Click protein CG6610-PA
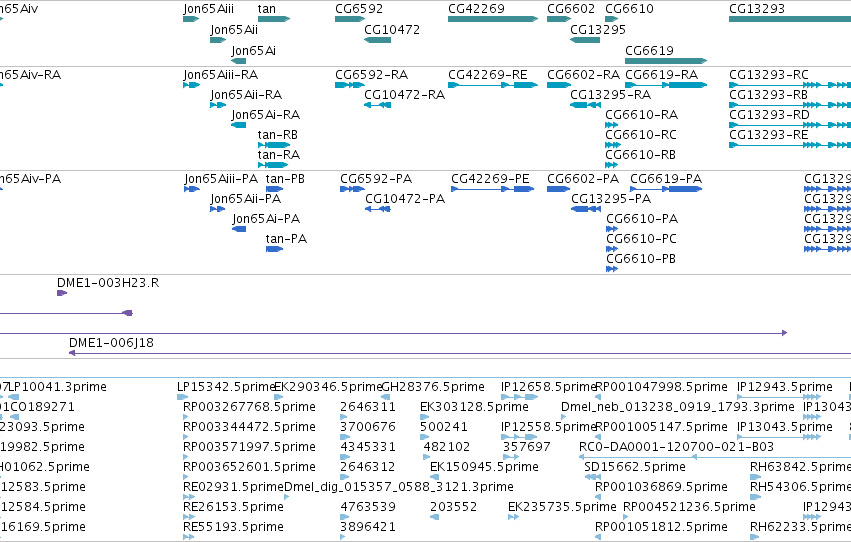The height and width of the screenshot is (542, 851). coord(642,219)
